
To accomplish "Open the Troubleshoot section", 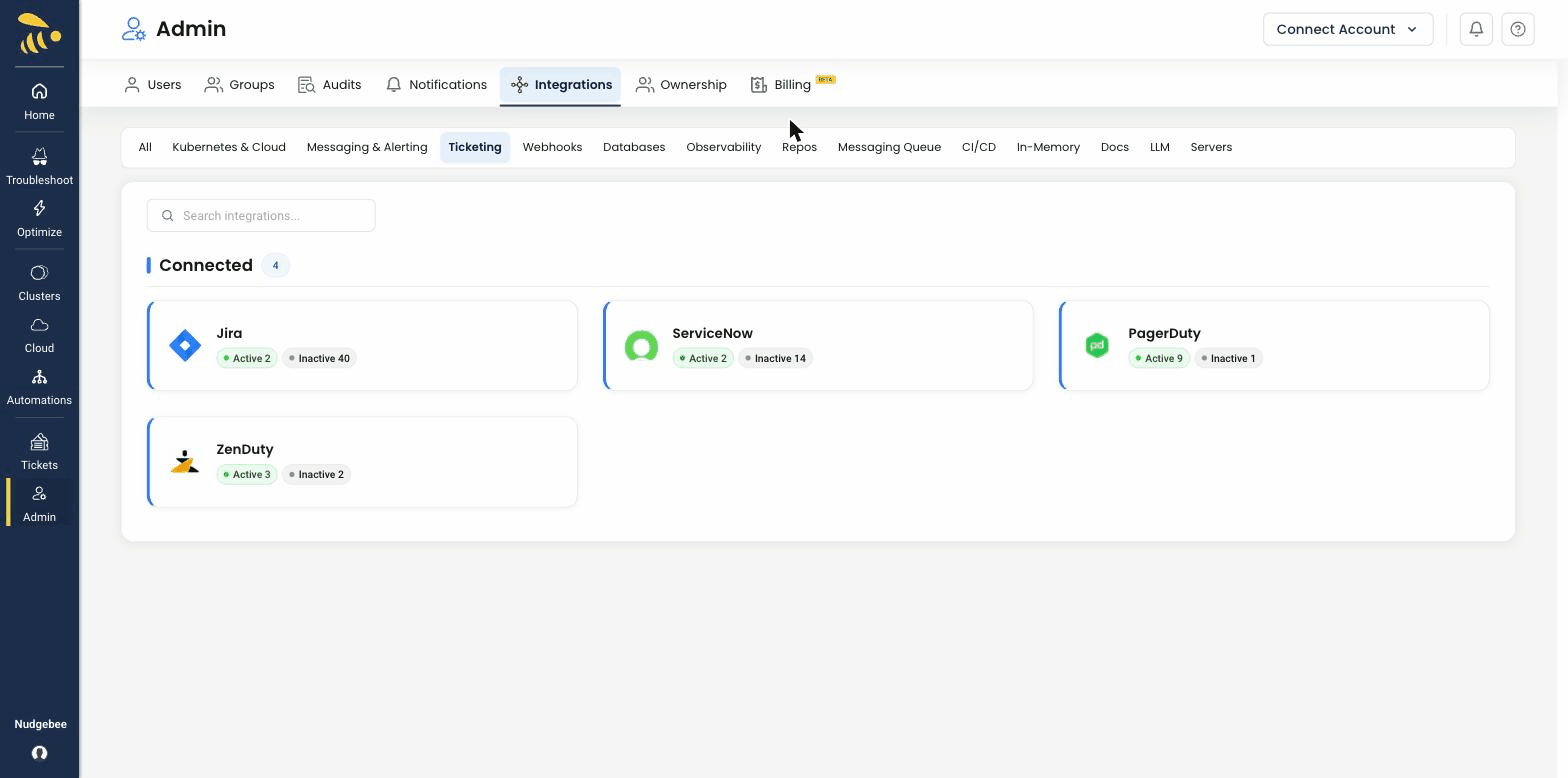I will 39,167.
